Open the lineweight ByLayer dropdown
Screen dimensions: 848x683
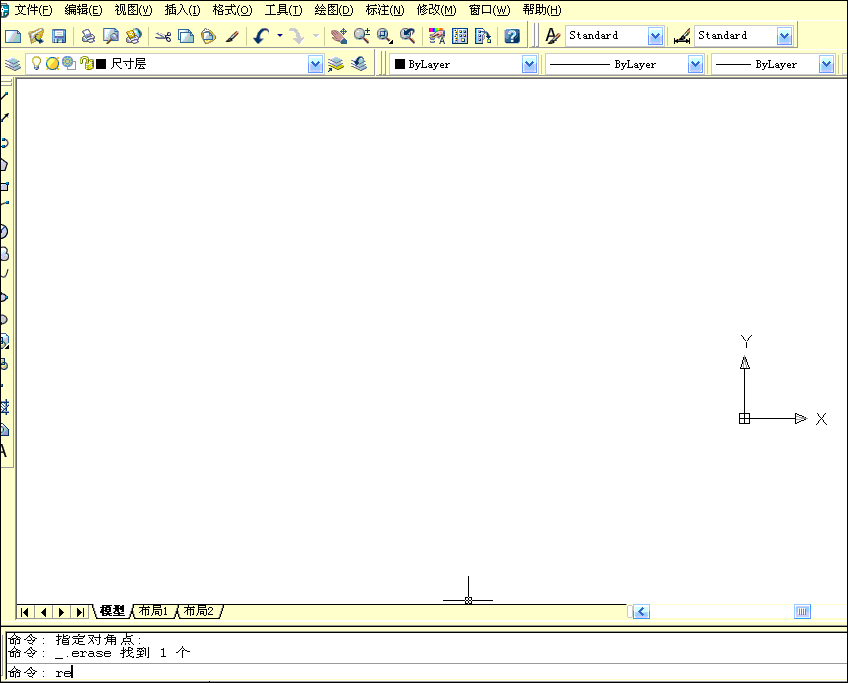tap(826, 64)
